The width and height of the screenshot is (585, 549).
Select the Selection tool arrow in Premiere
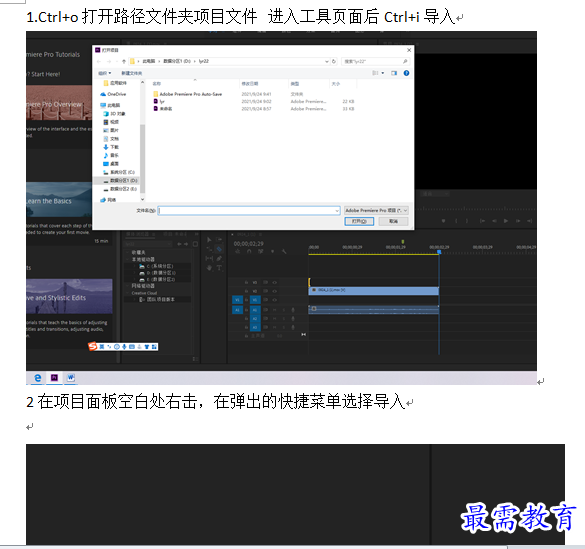[x=209, y=240]
